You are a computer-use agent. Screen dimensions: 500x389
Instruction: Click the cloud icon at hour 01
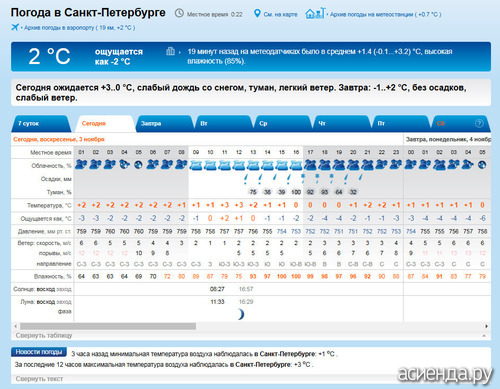(x=81, y=164)
